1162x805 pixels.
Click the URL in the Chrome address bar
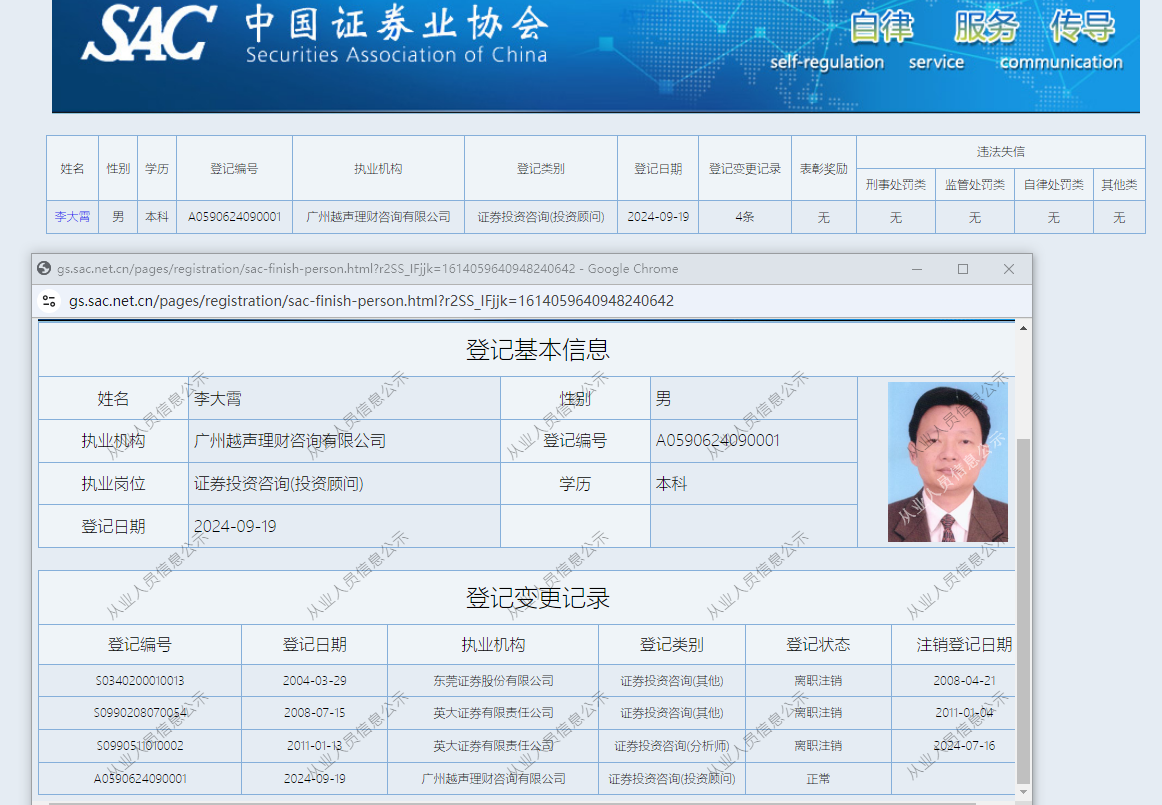pyautogui.click(x=370, y=300)
